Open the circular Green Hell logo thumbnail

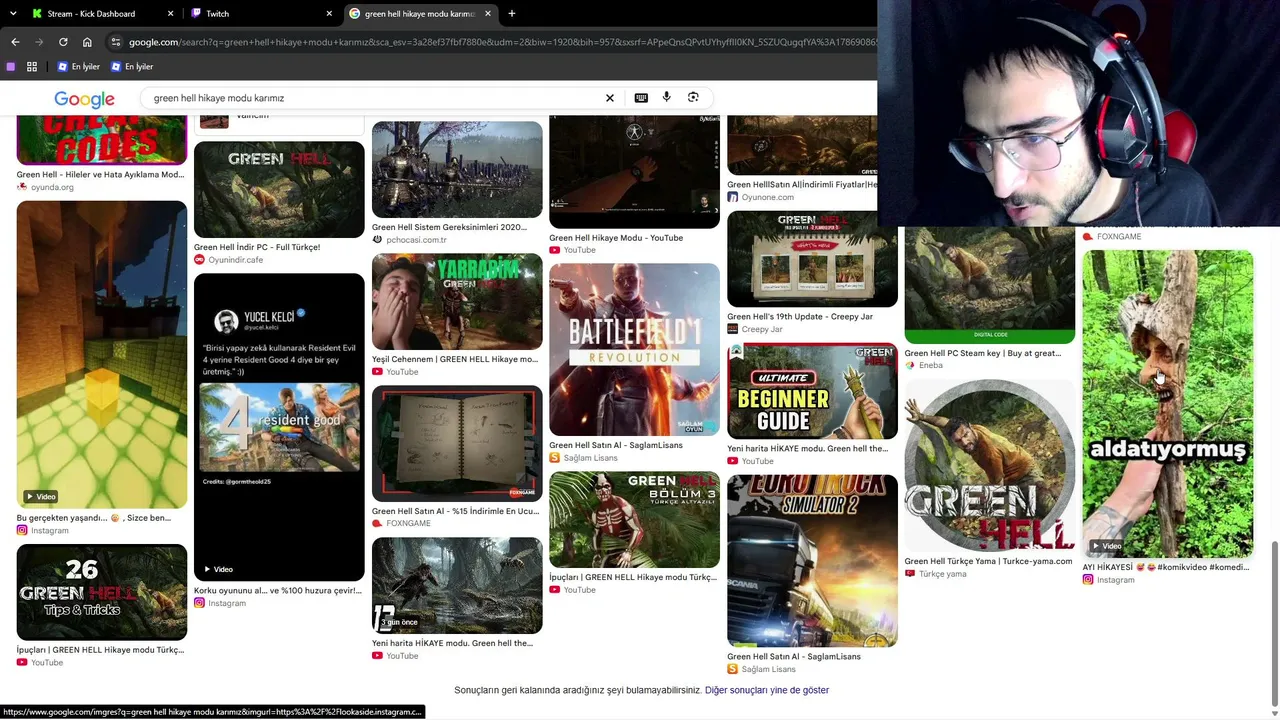point(990,466)
